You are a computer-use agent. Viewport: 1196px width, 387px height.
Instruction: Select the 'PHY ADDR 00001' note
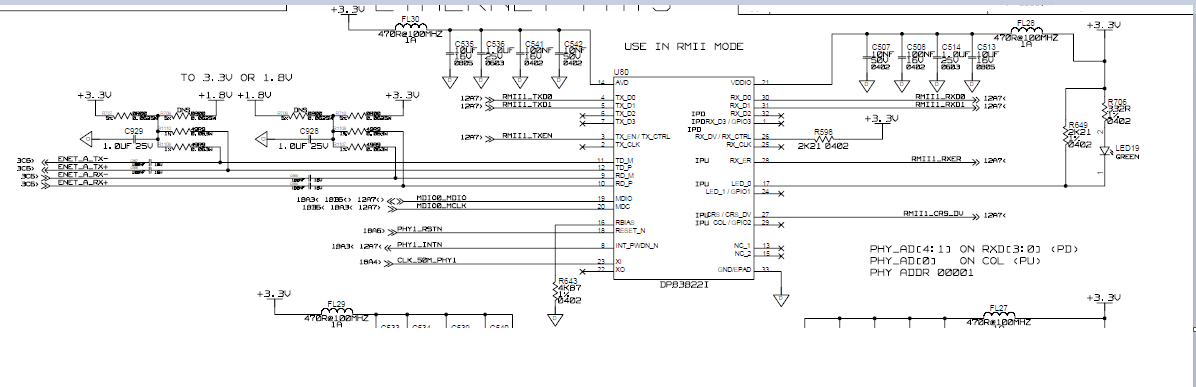(x=921, y=273)
